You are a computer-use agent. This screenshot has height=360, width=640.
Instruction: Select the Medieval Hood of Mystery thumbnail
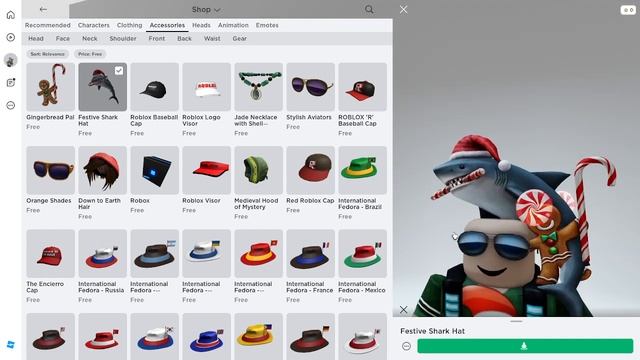[258, 170]
